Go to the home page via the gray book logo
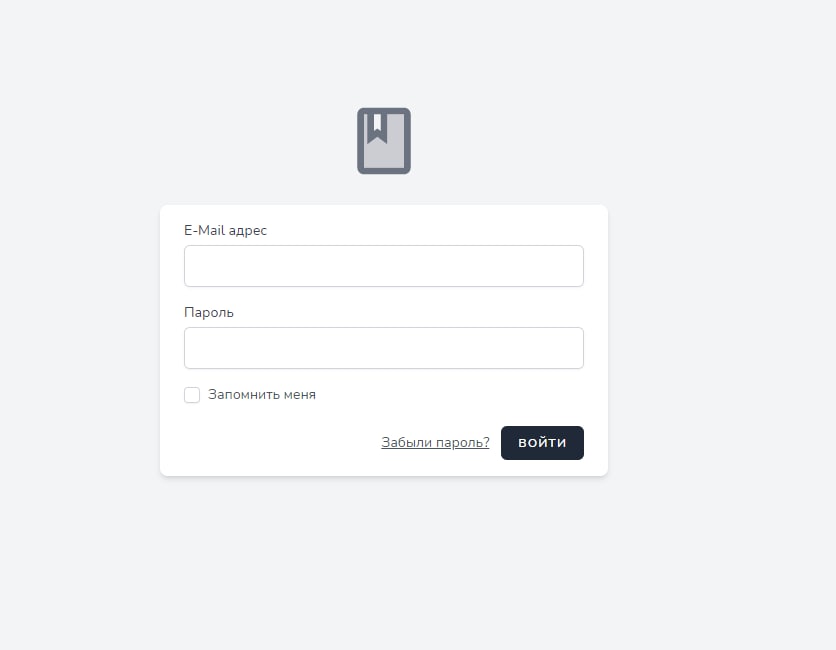 384,141
